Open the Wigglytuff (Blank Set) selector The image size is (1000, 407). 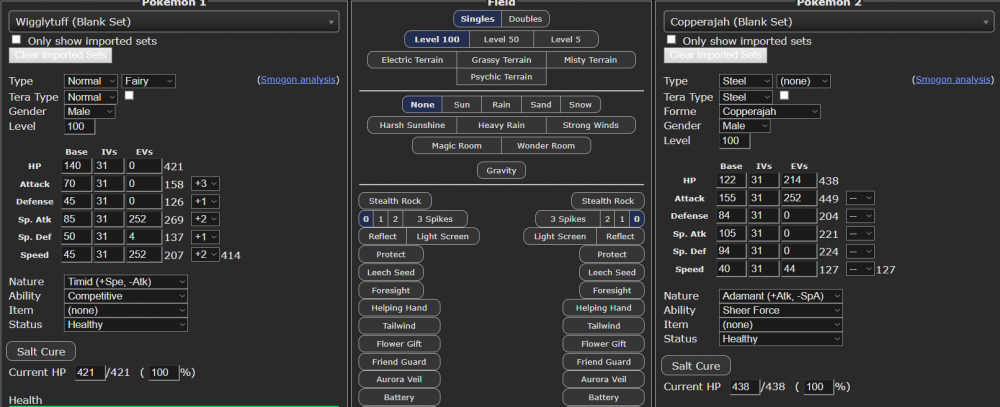click(173, 22)
